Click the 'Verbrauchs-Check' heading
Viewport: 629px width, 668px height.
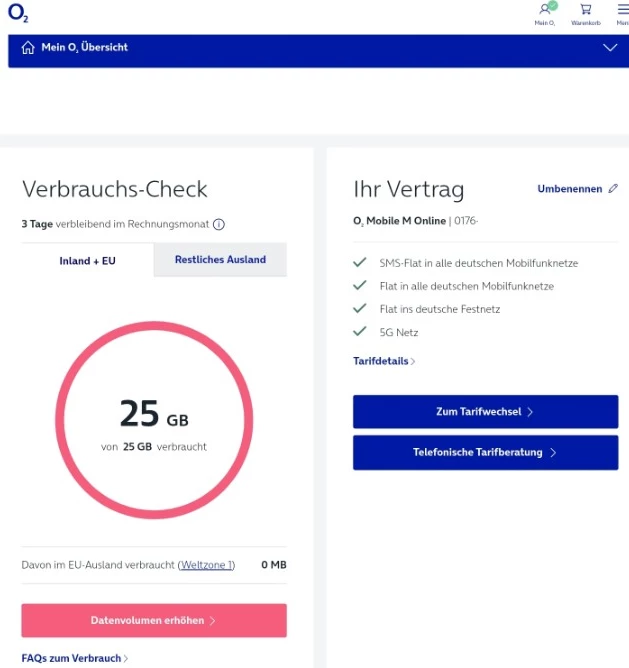(115, 189)
